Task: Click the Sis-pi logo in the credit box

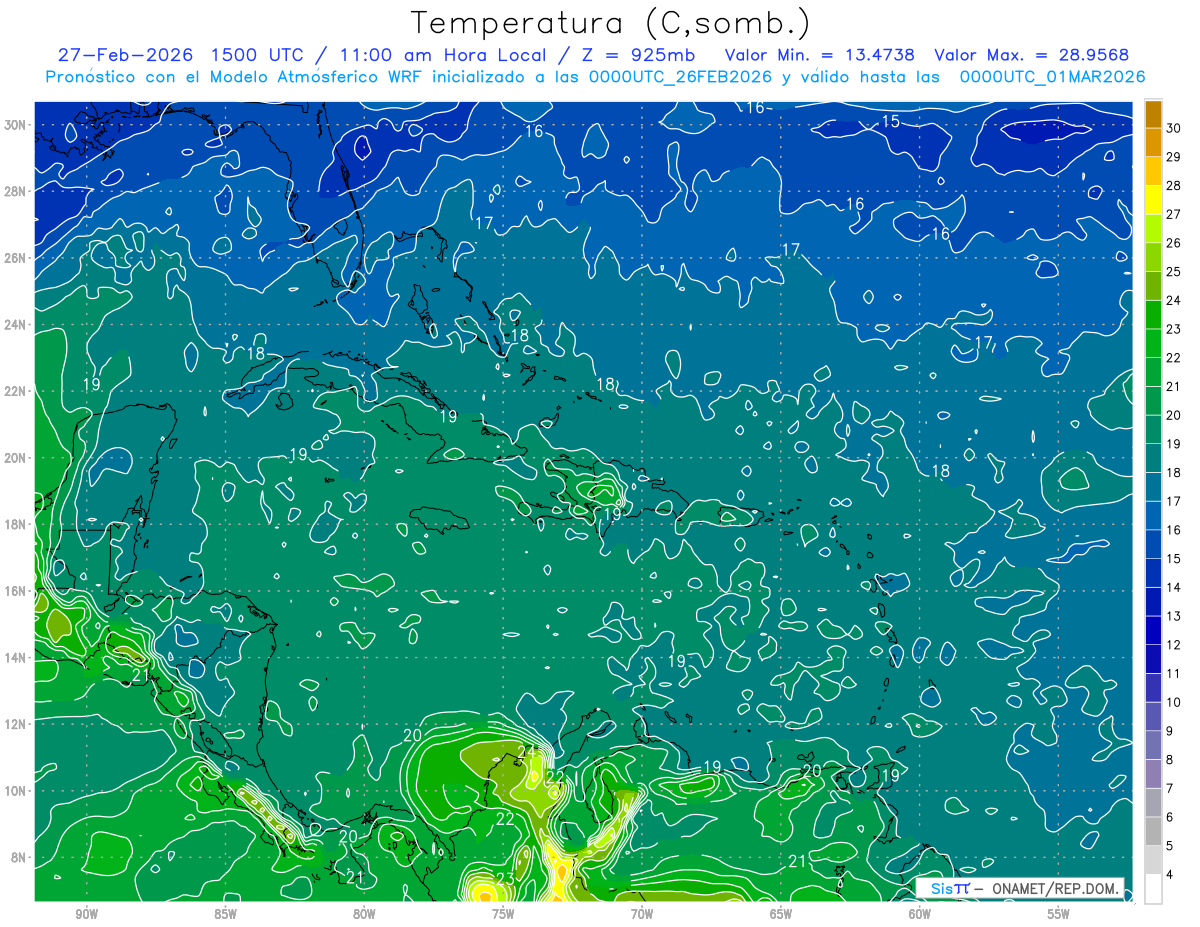Action: click(x=950, y=888)
